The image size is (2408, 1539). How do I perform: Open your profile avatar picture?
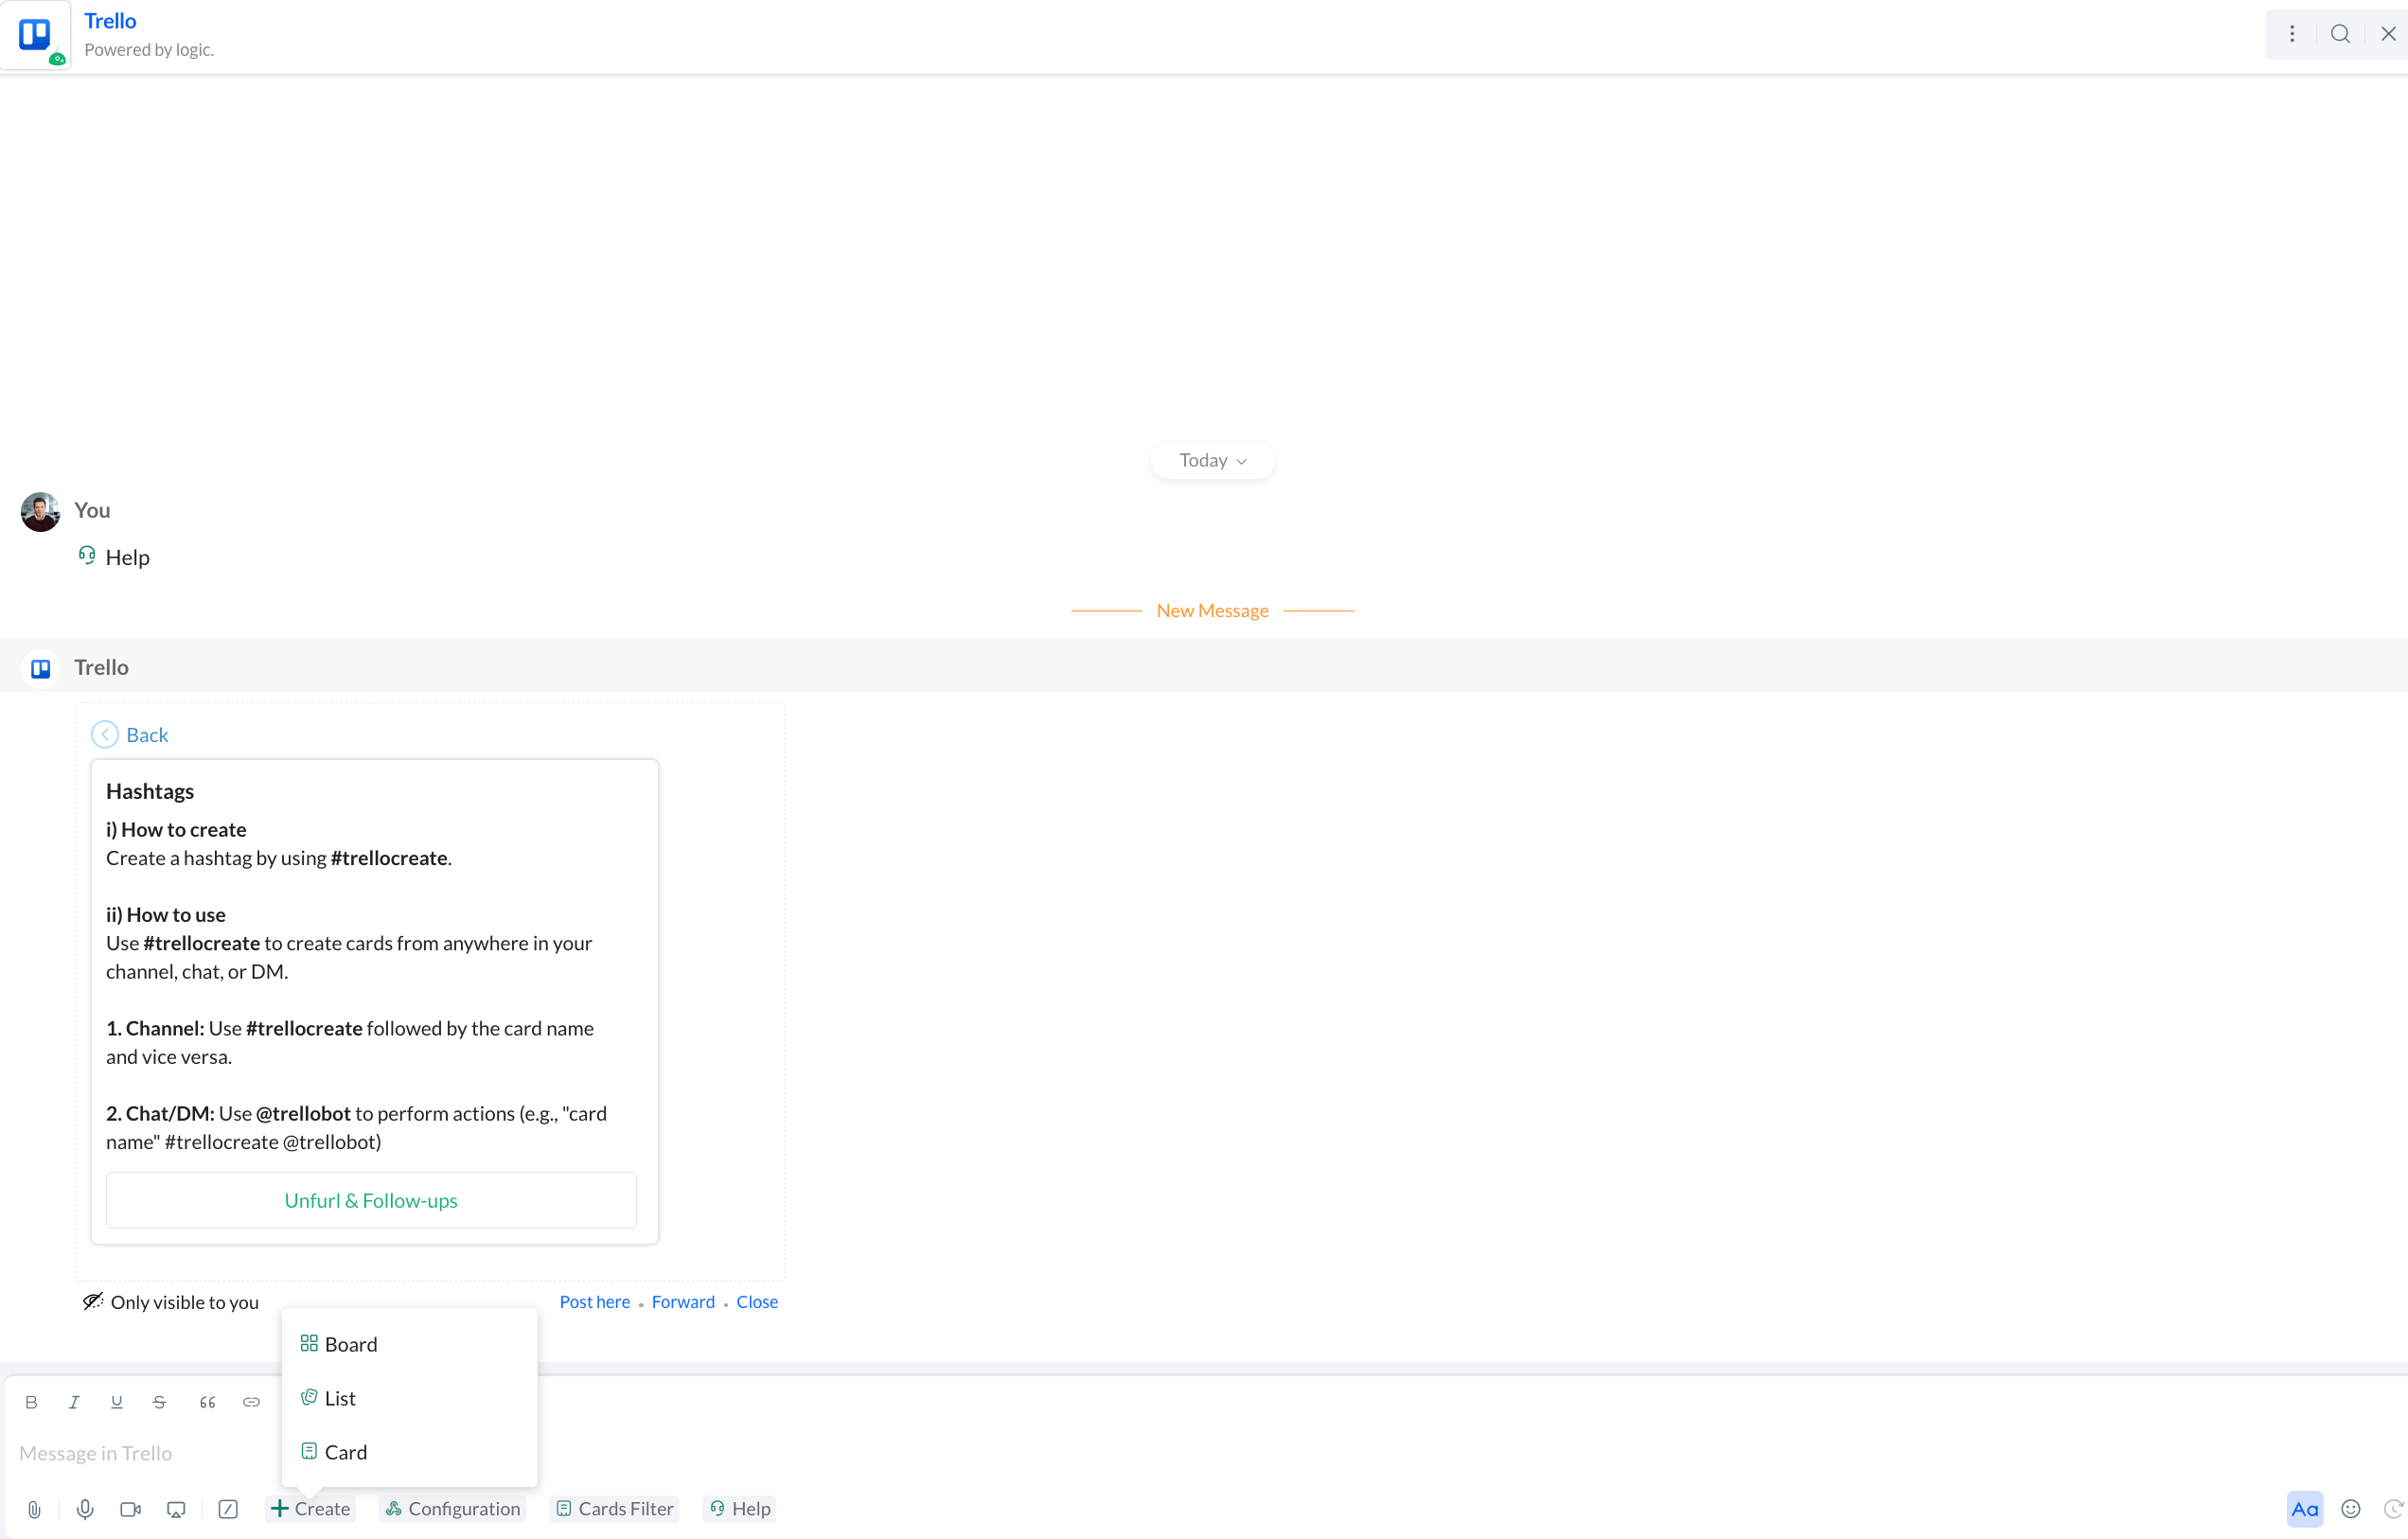click(x=40, y=512)
